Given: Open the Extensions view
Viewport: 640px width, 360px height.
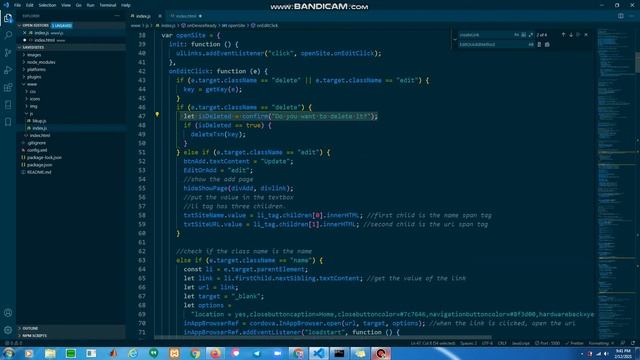Looking at the screenshot, I should click(8, 87).
